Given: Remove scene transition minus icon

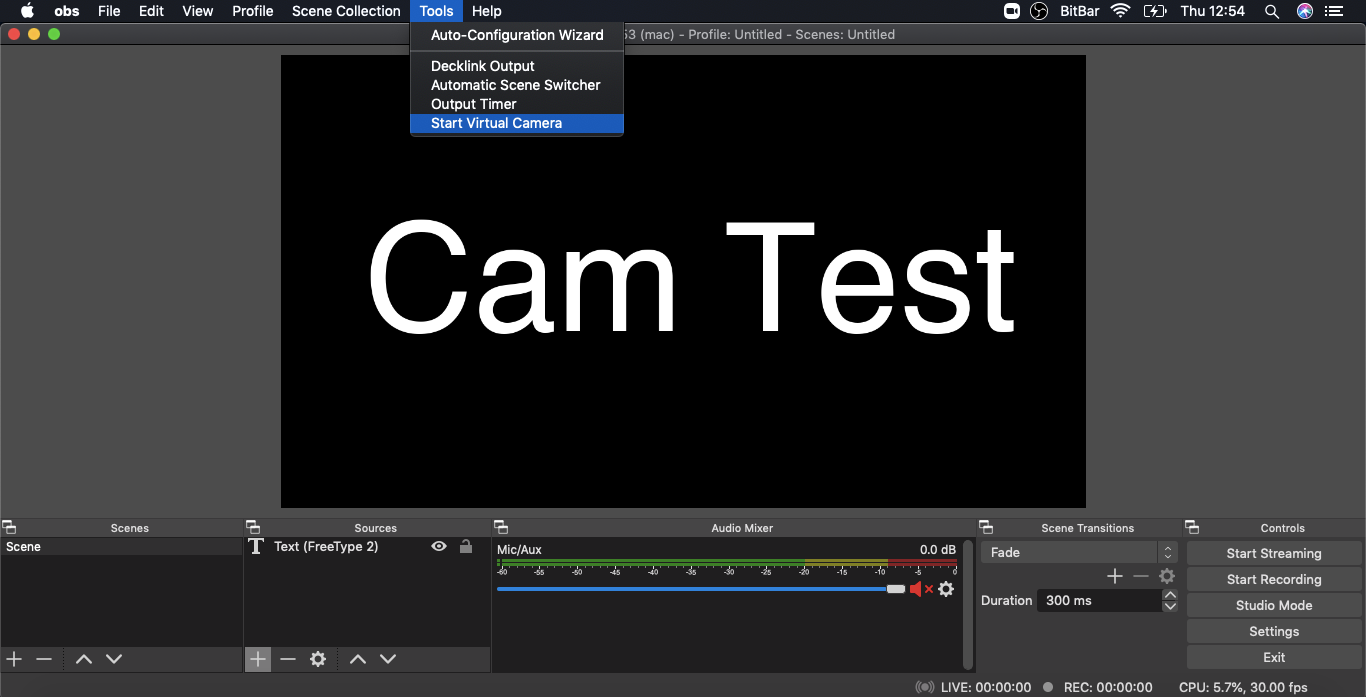Looking at the screenshot, I should click(1141, 576).
